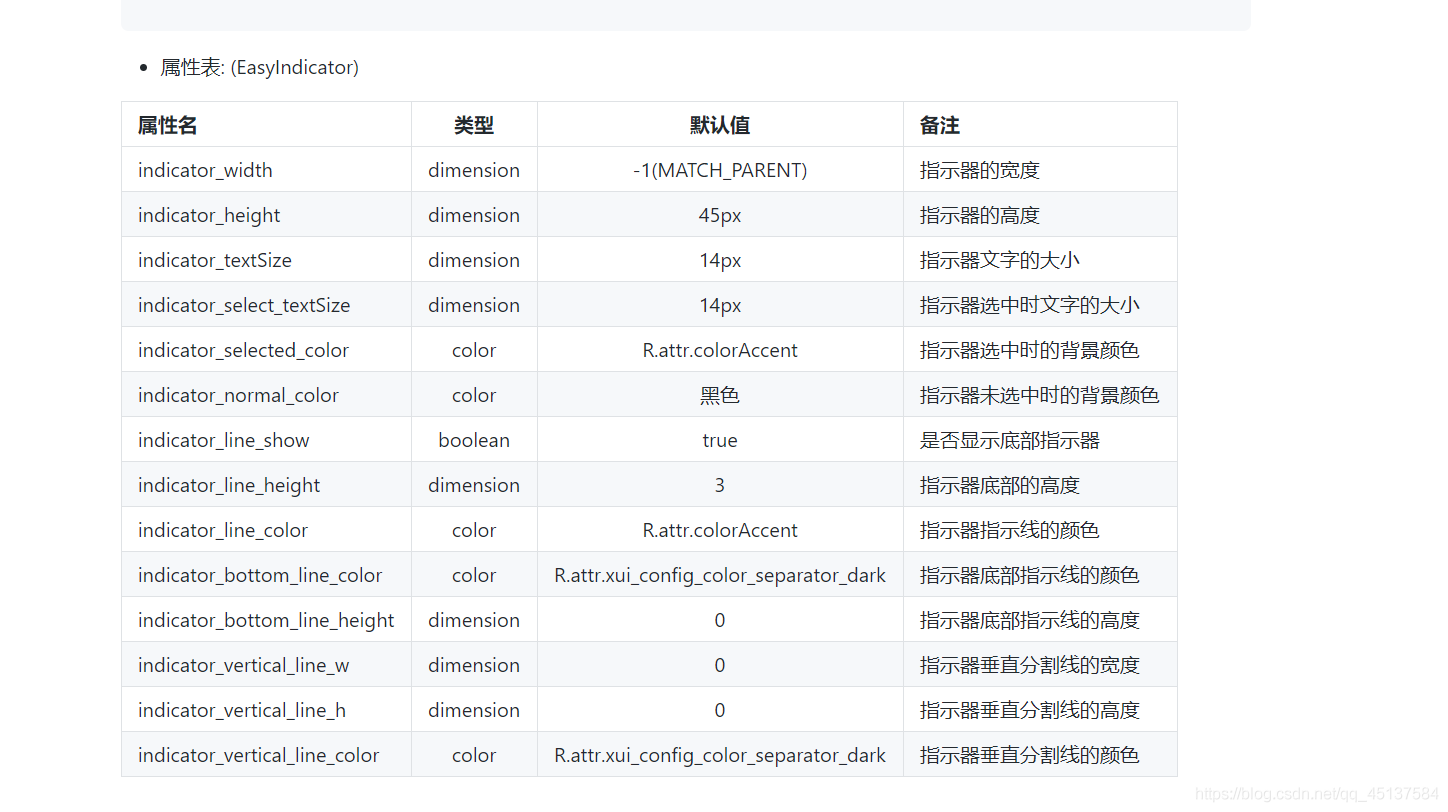Click the note '指示器指示线的颜色'

(x=1010, y=530)
